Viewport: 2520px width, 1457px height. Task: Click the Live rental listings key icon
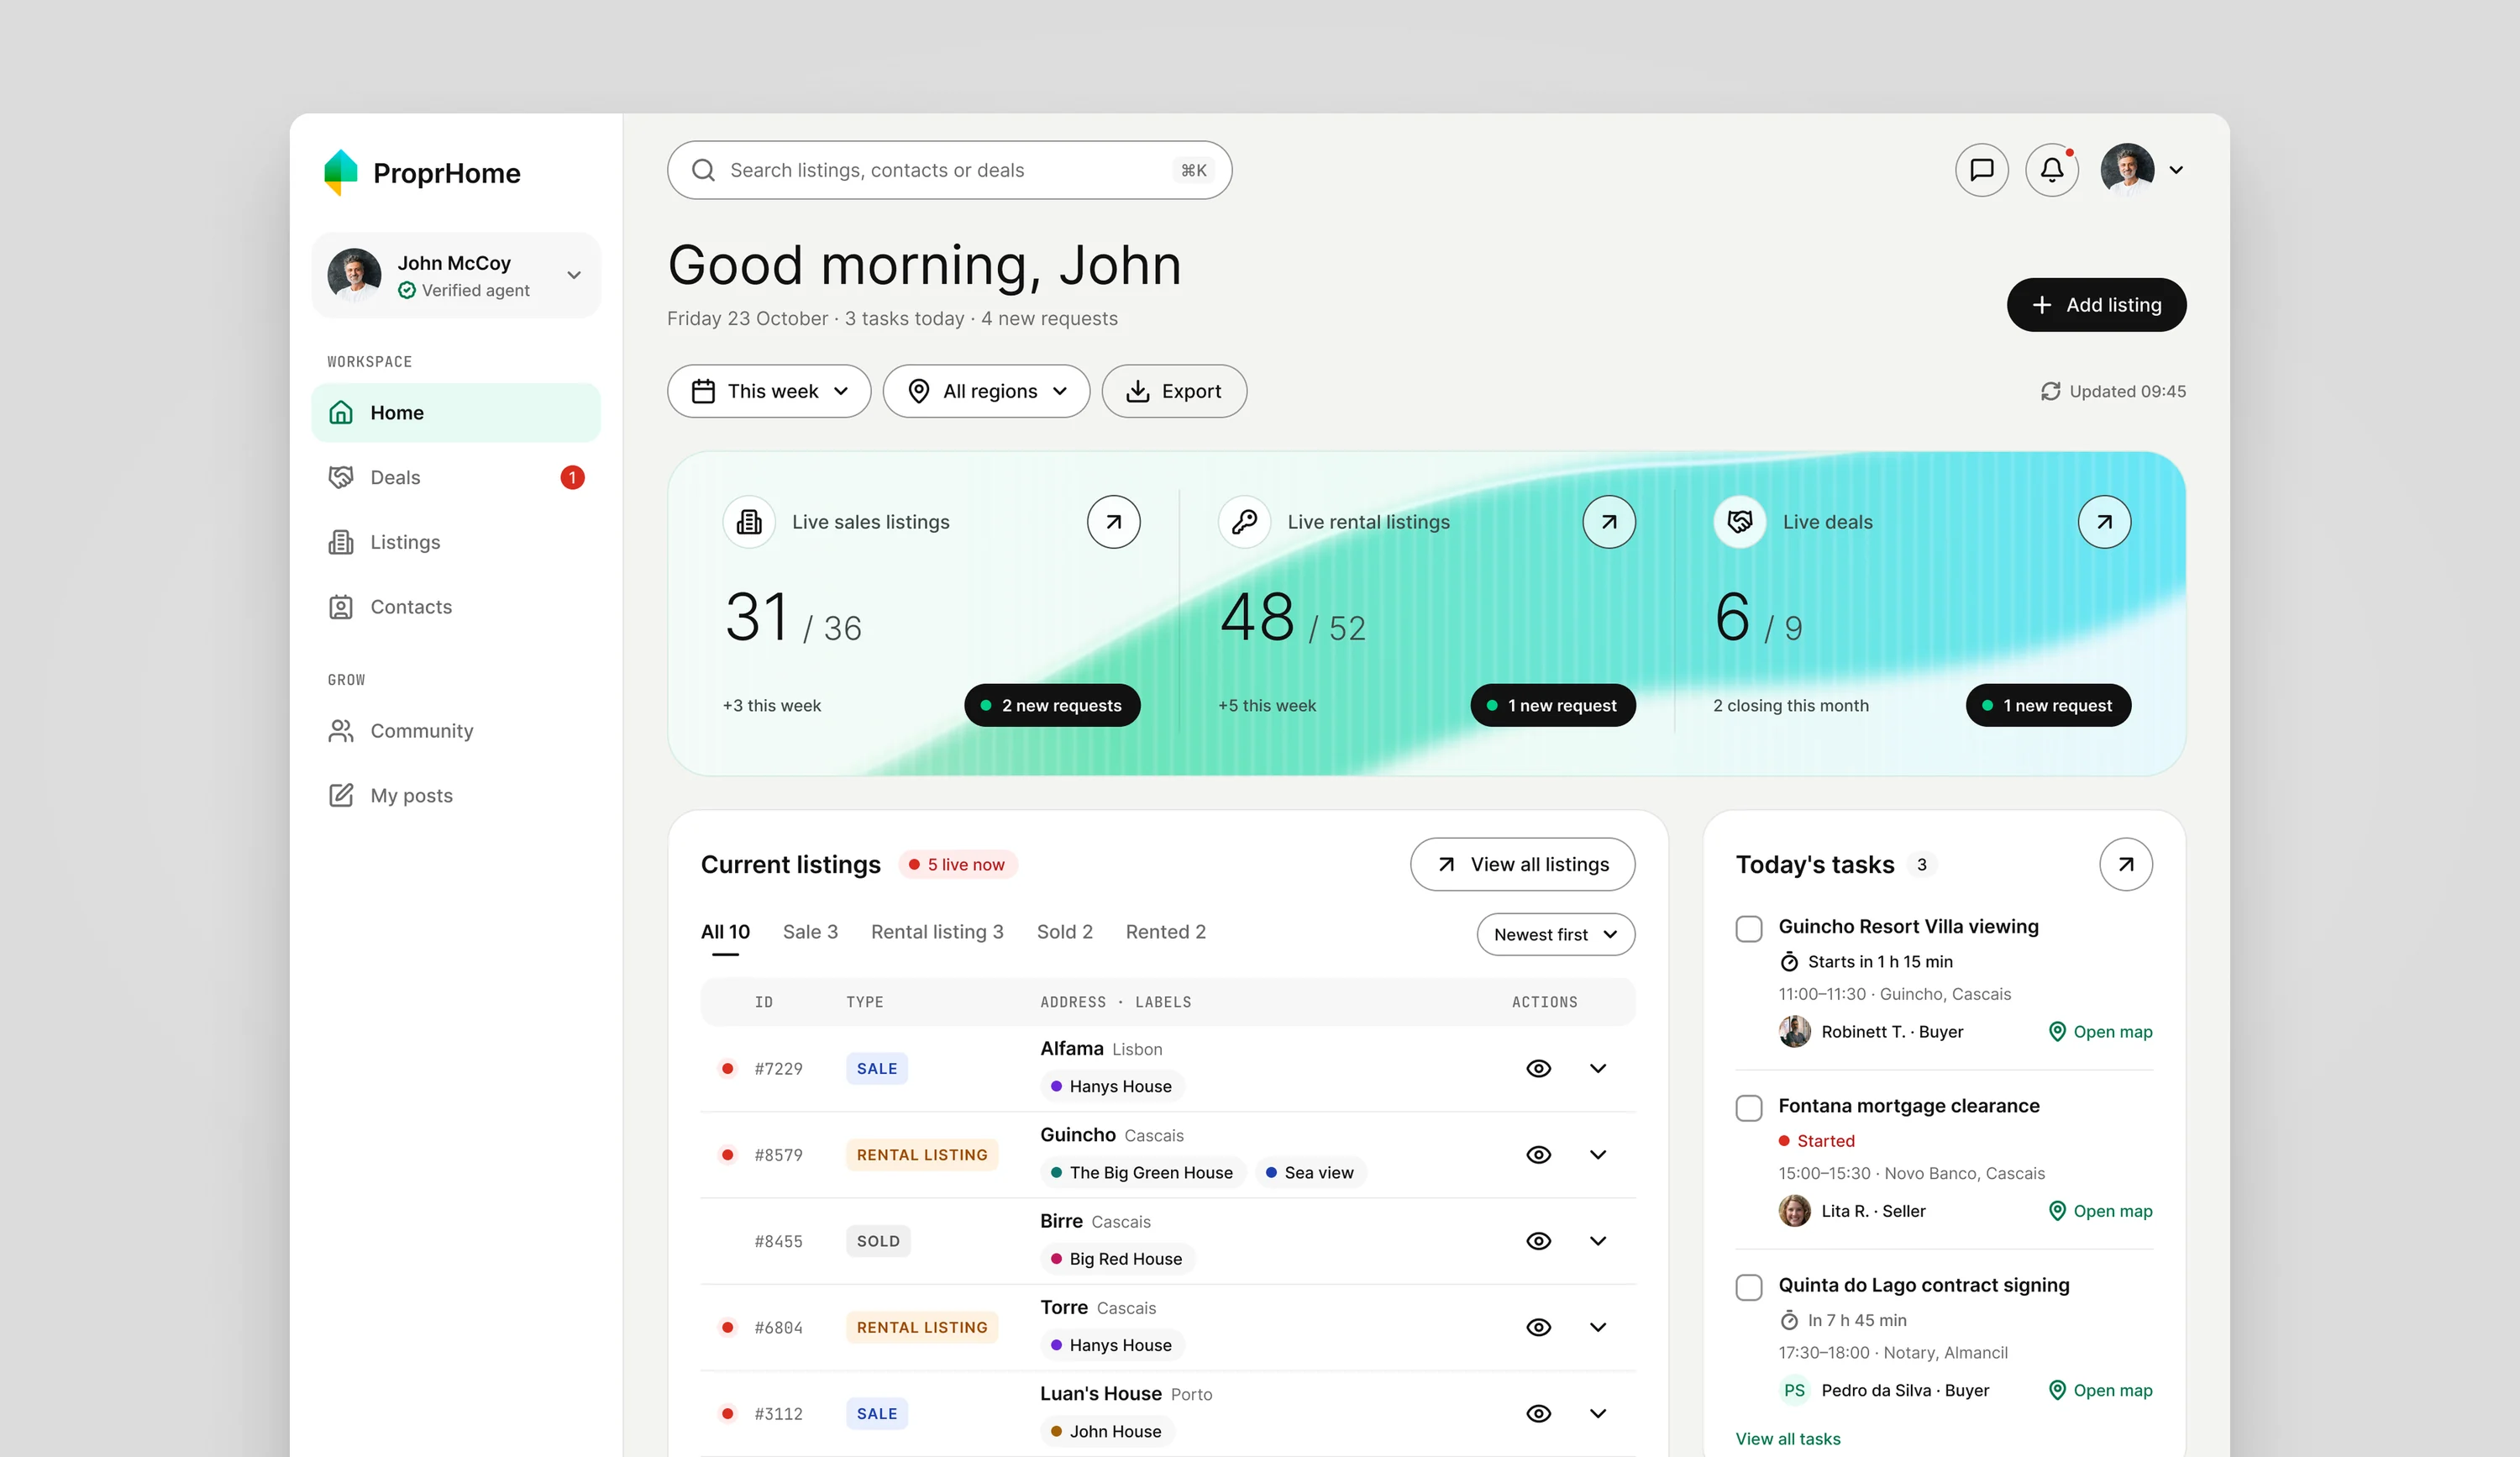point(1244,522)
